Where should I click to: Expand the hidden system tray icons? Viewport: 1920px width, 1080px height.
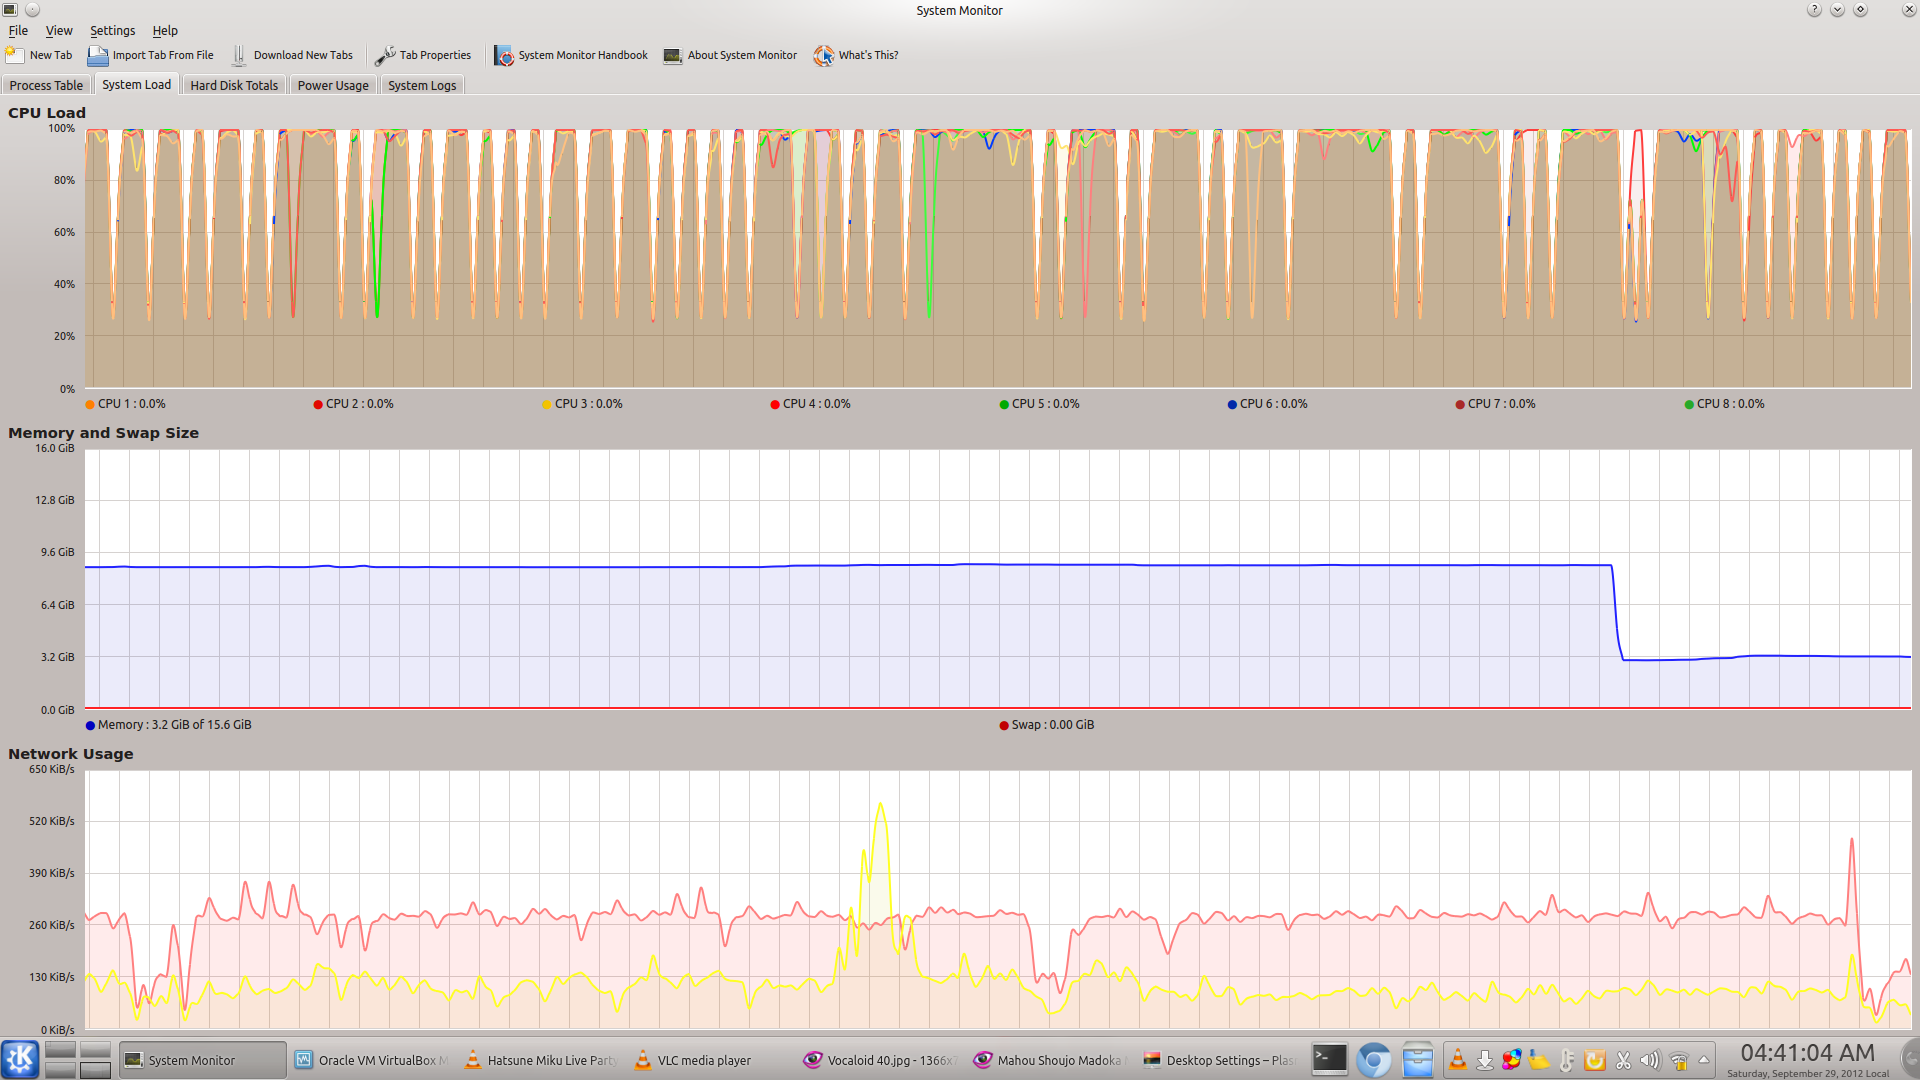pyautogui.click(x=1704, y=1059)
